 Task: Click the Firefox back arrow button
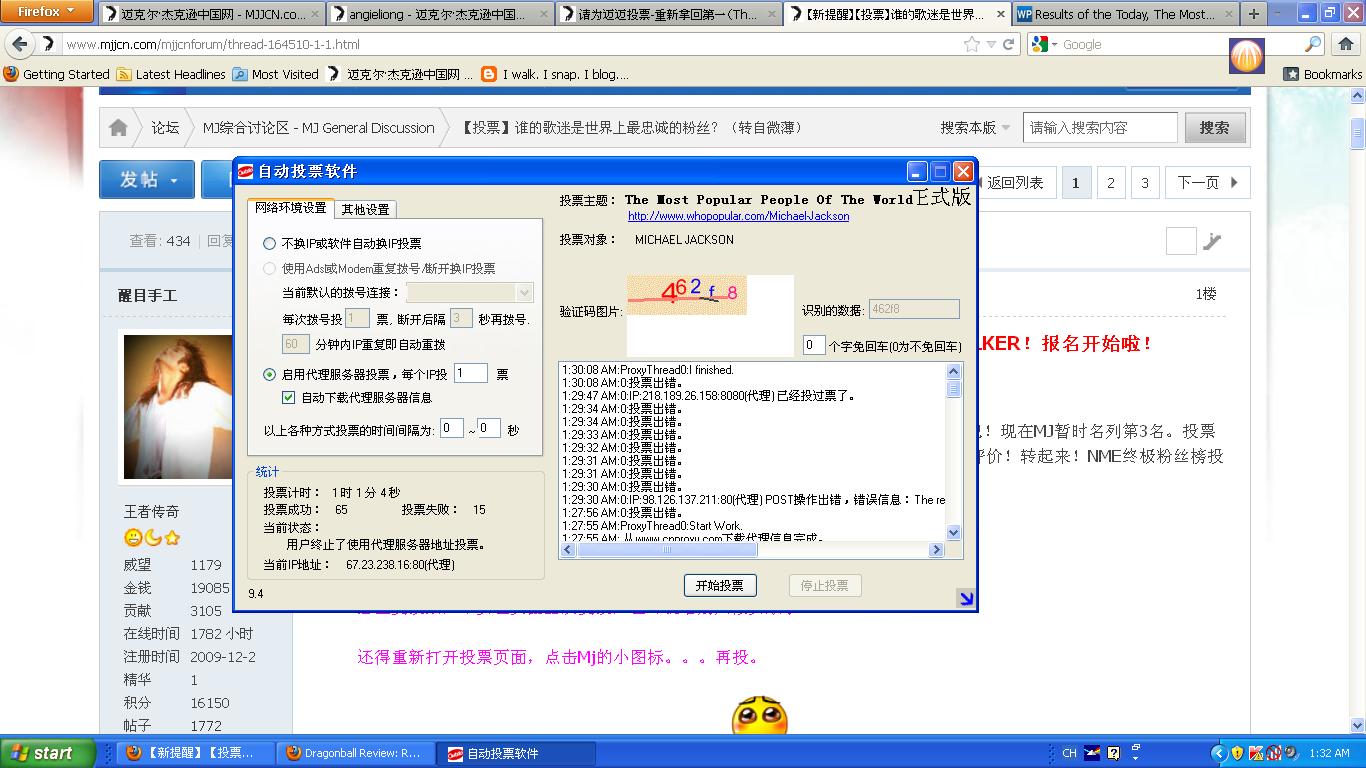[x=20, y=44]
